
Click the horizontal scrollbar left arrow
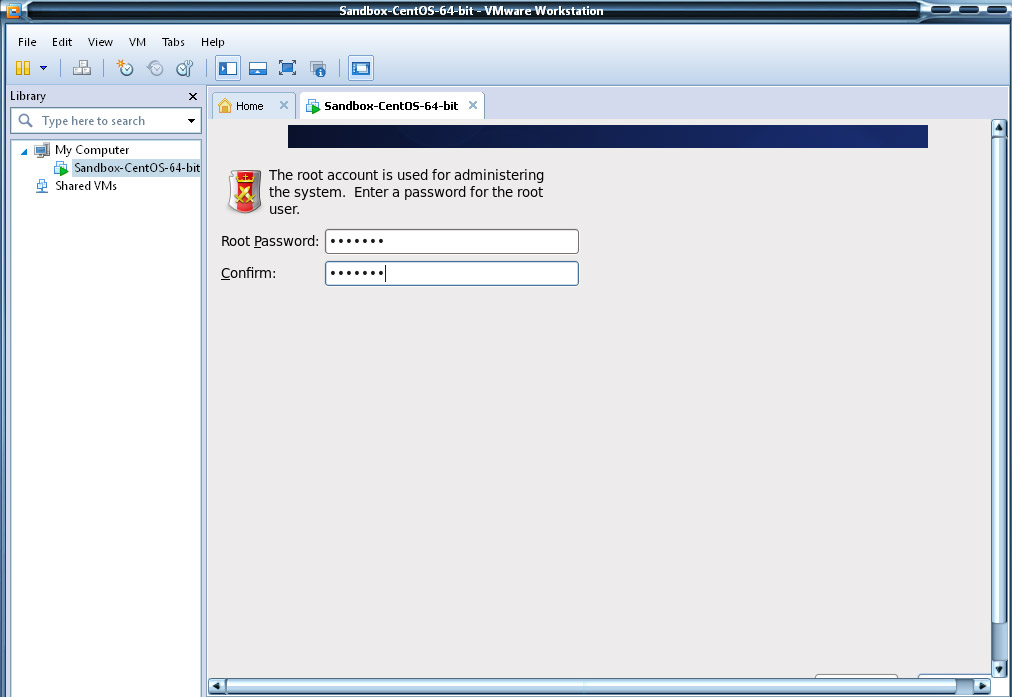tap(216, 685)
